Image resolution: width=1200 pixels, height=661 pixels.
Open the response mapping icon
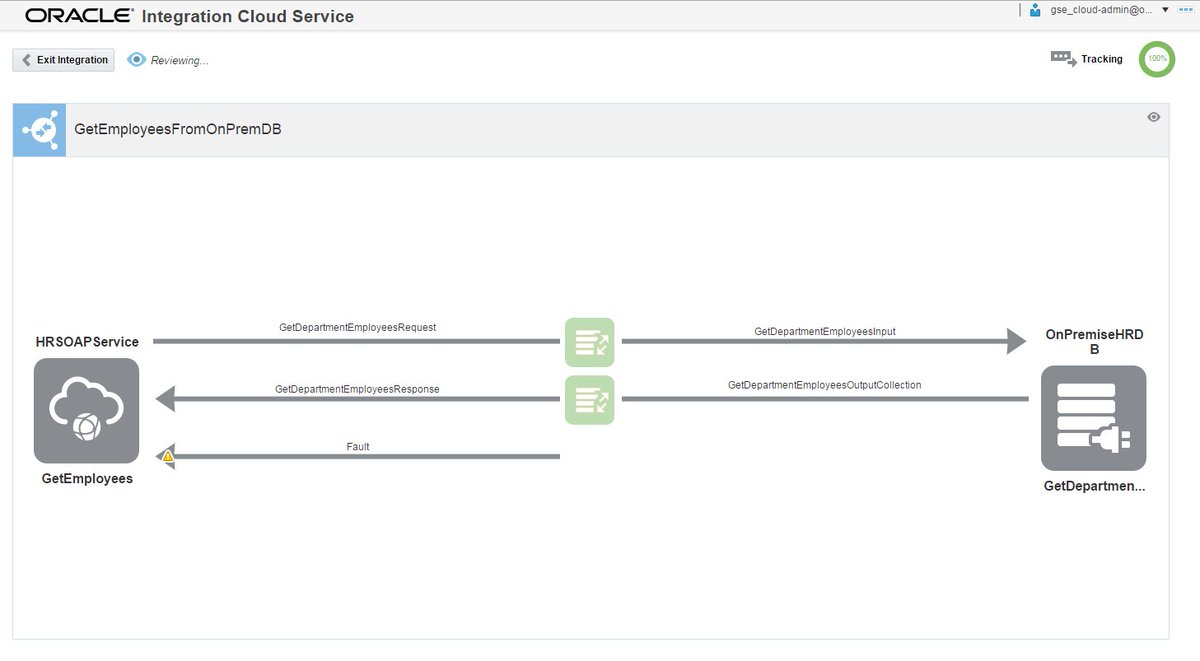point(589,399)
